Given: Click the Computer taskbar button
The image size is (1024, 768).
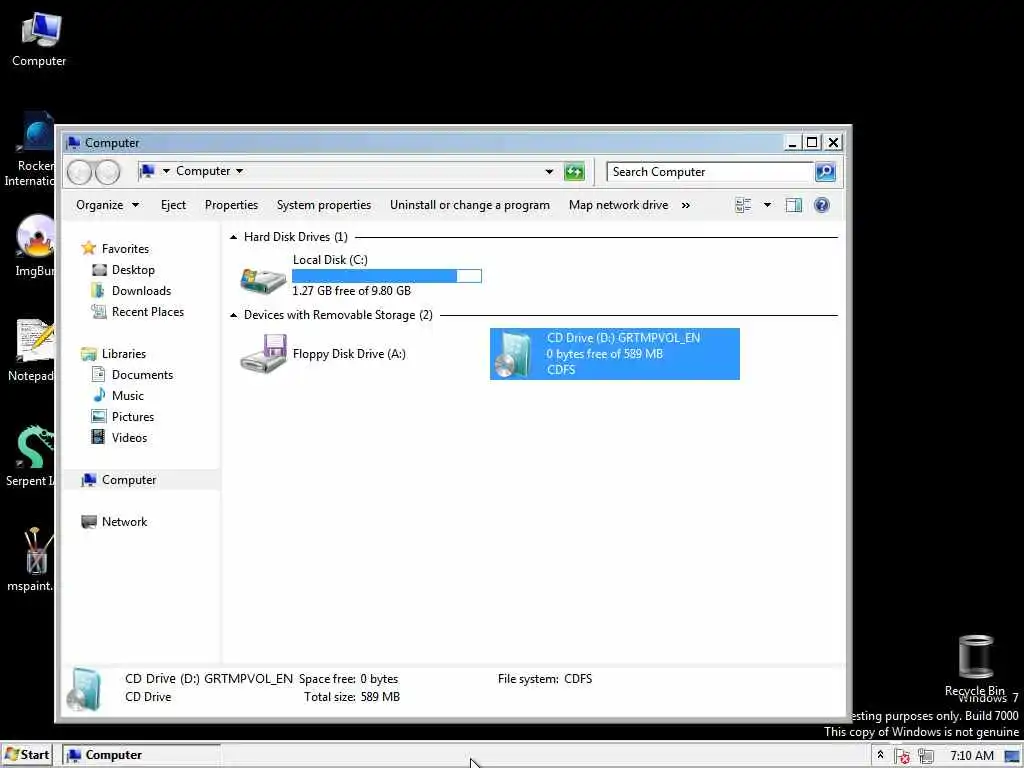Looking at the screenshot, I should (141, 755).
